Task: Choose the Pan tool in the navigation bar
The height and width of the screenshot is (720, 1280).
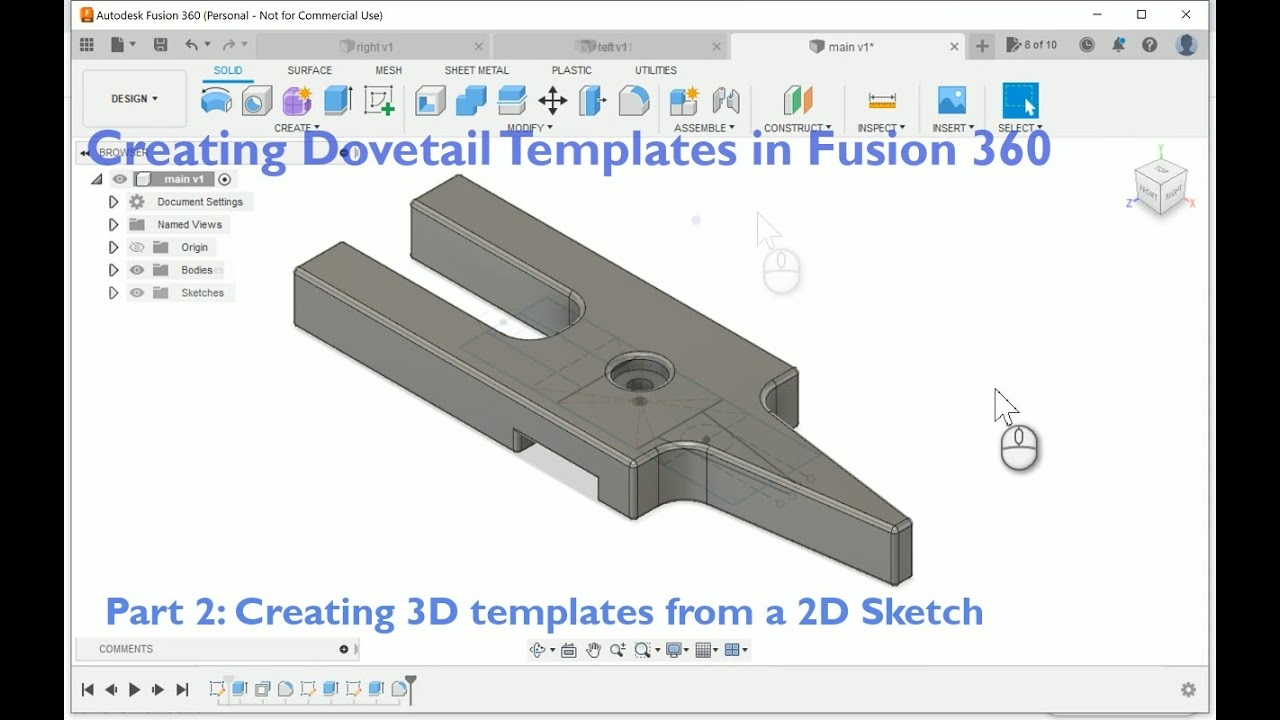Action: [592, 649]
